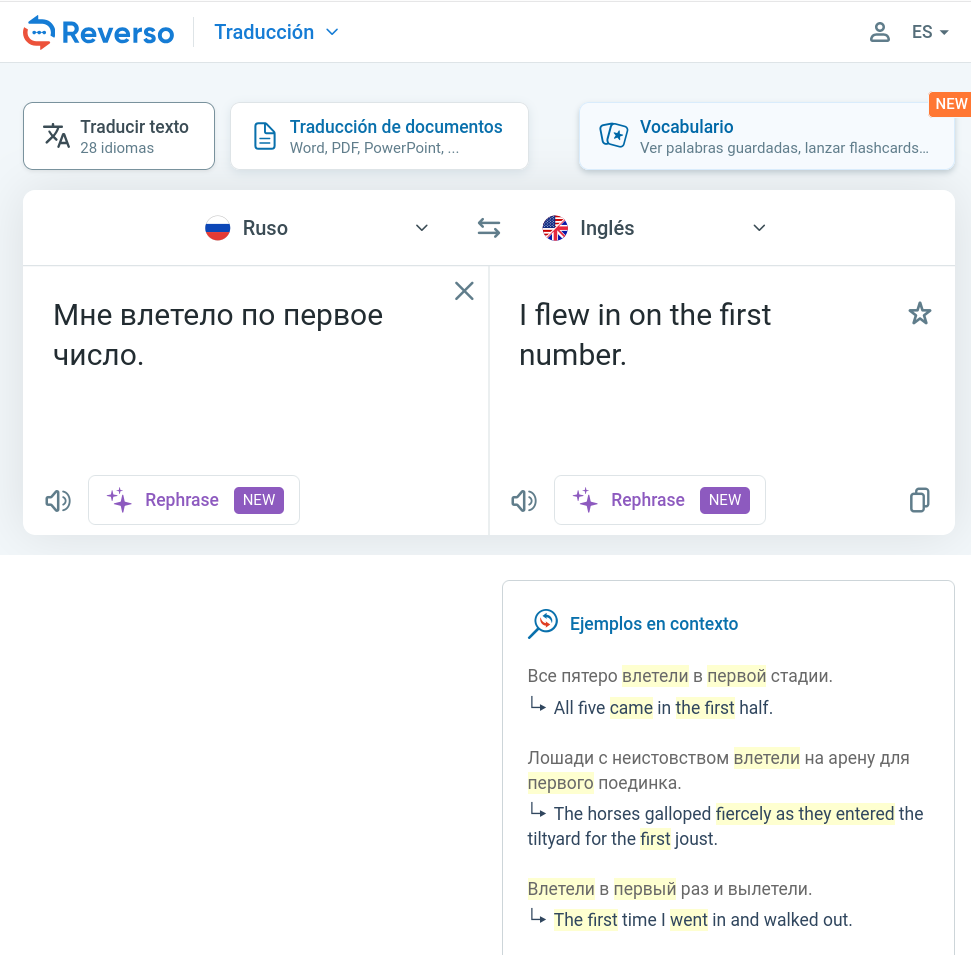Listen to the English translation audio

524,500
